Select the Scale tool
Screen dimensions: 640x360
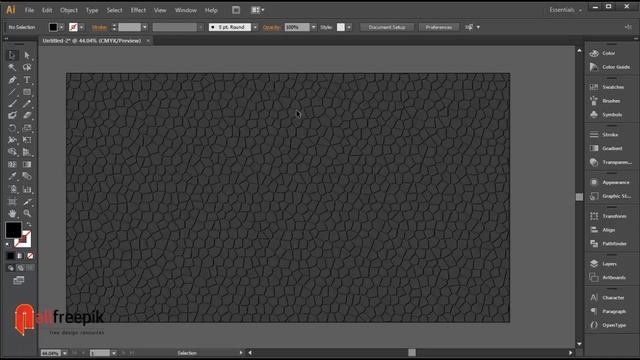point(27,128)
